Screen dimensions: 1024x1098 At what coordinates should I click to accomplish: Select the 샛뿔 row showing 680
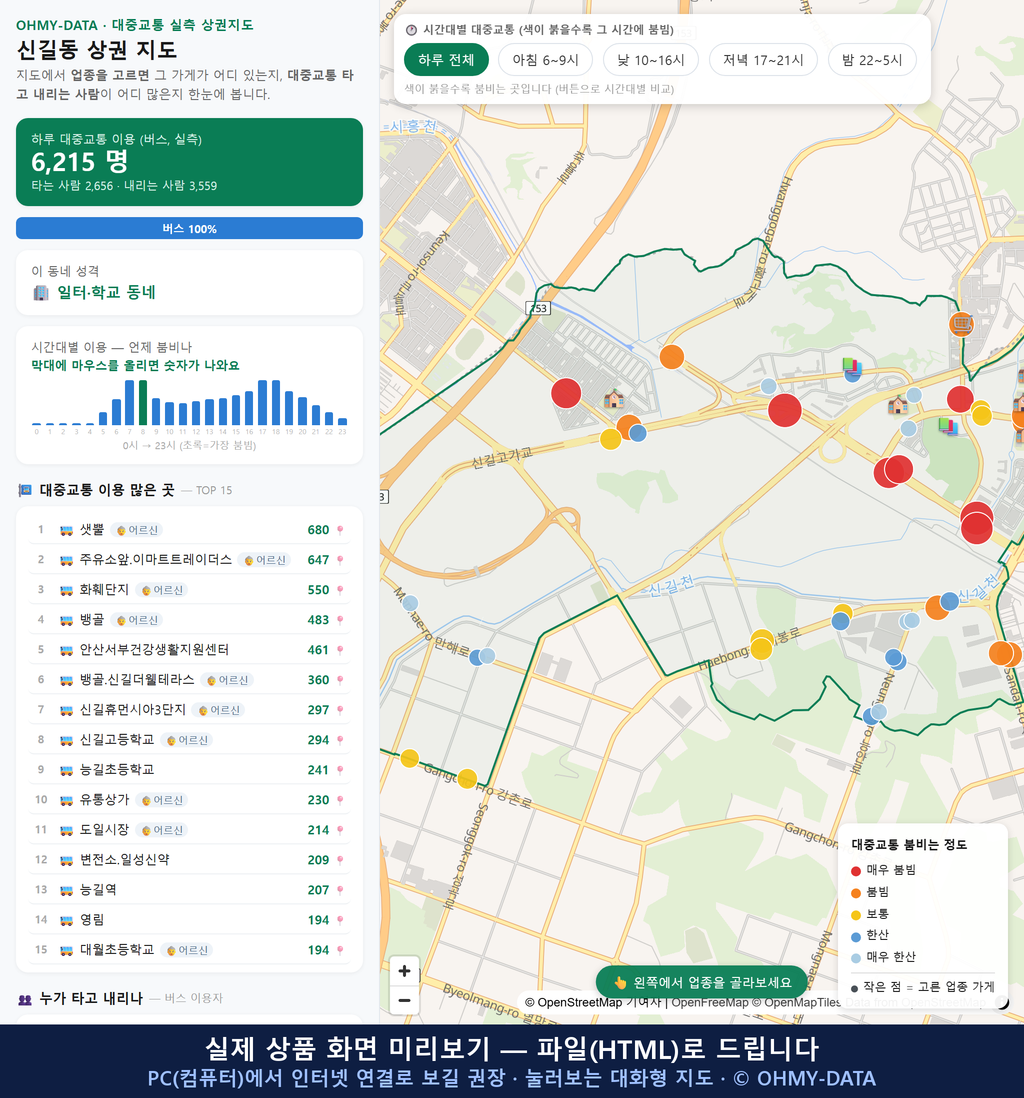[189, 530]
